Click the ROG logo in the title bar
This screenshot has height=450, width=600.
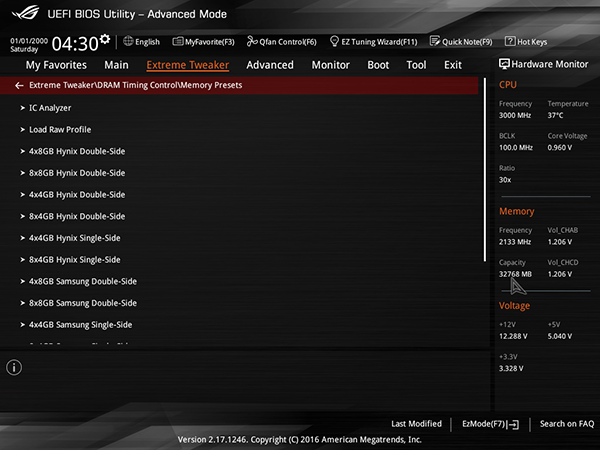[25, 13]
